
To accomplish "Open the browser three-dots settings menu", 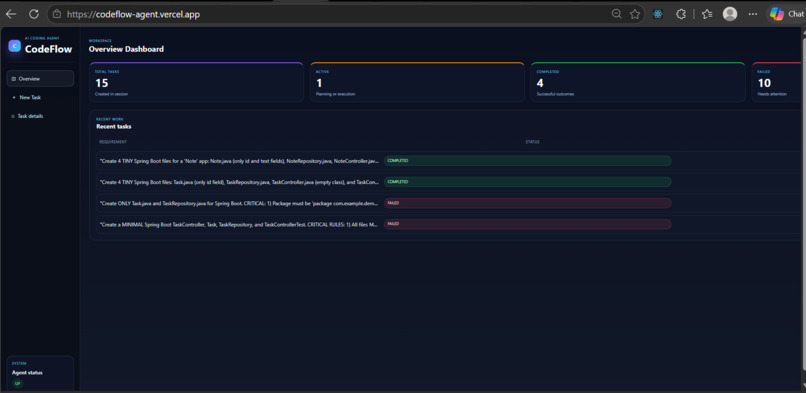I will click(x=753, y=14).
